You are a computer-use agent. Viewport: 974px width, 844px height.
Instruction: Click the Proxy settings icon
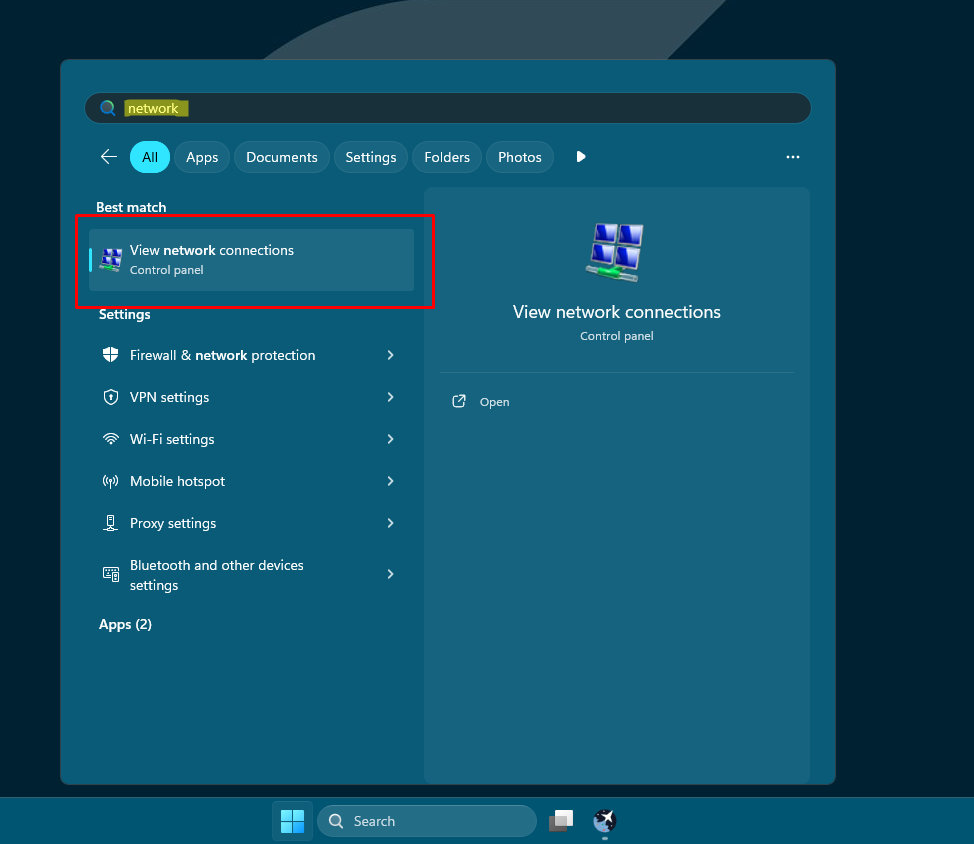pyautogui.click(x=110, y=523)
